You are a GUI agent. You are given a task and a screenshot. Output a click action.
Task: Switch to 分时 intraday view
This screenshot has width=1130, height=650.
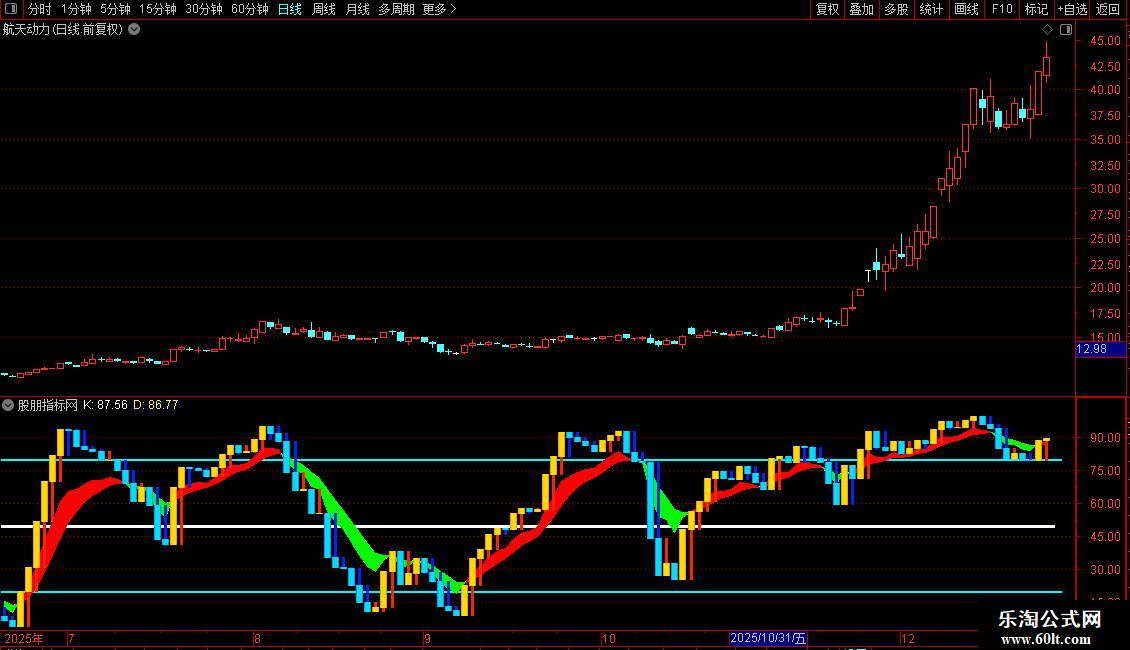(x=40, y=9)
